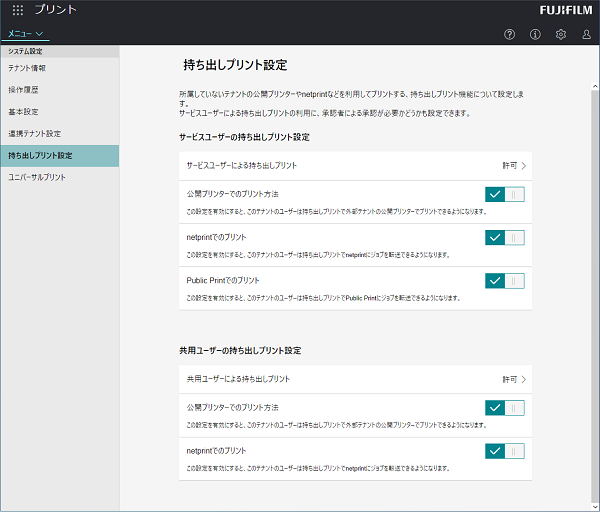Image resolution: width=600 pixels, height=512 pixels.
Task: Select 持ち出しプリント設定 in the sidebar
Action: pos(60,156)
